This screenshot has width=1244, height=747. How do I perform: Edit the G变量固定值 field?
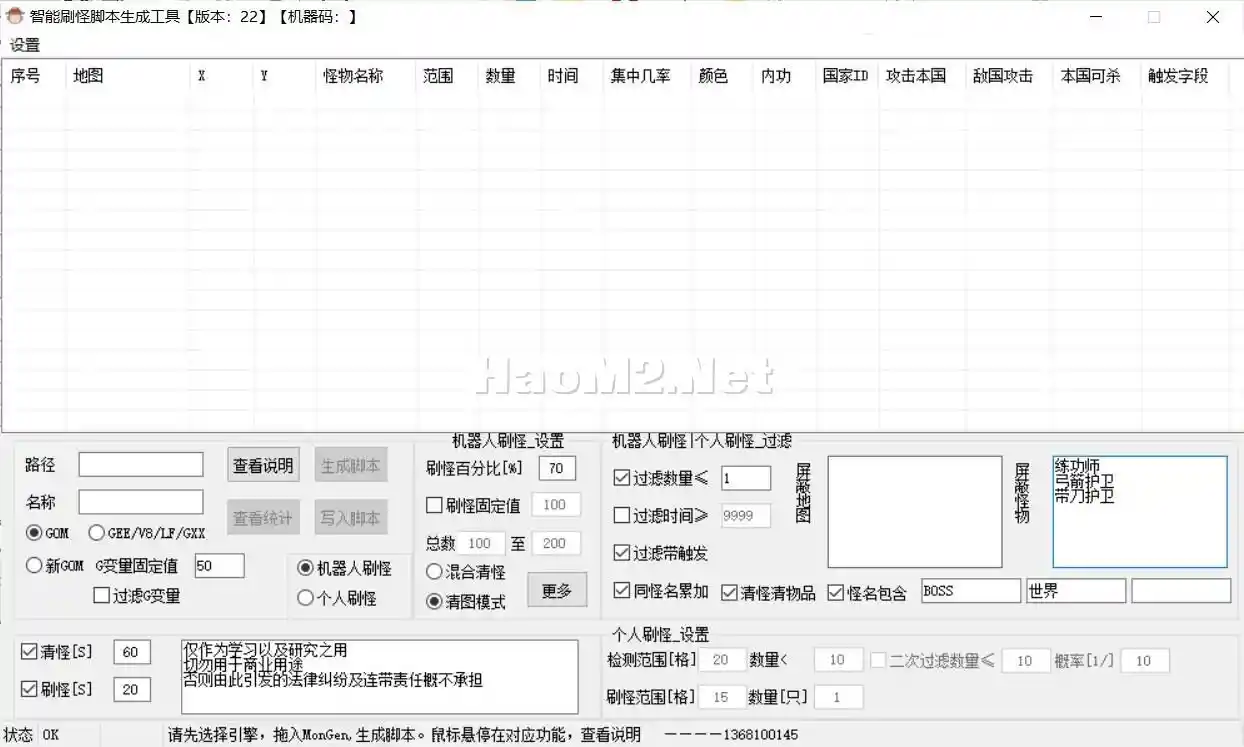click(x=219, y=566)
